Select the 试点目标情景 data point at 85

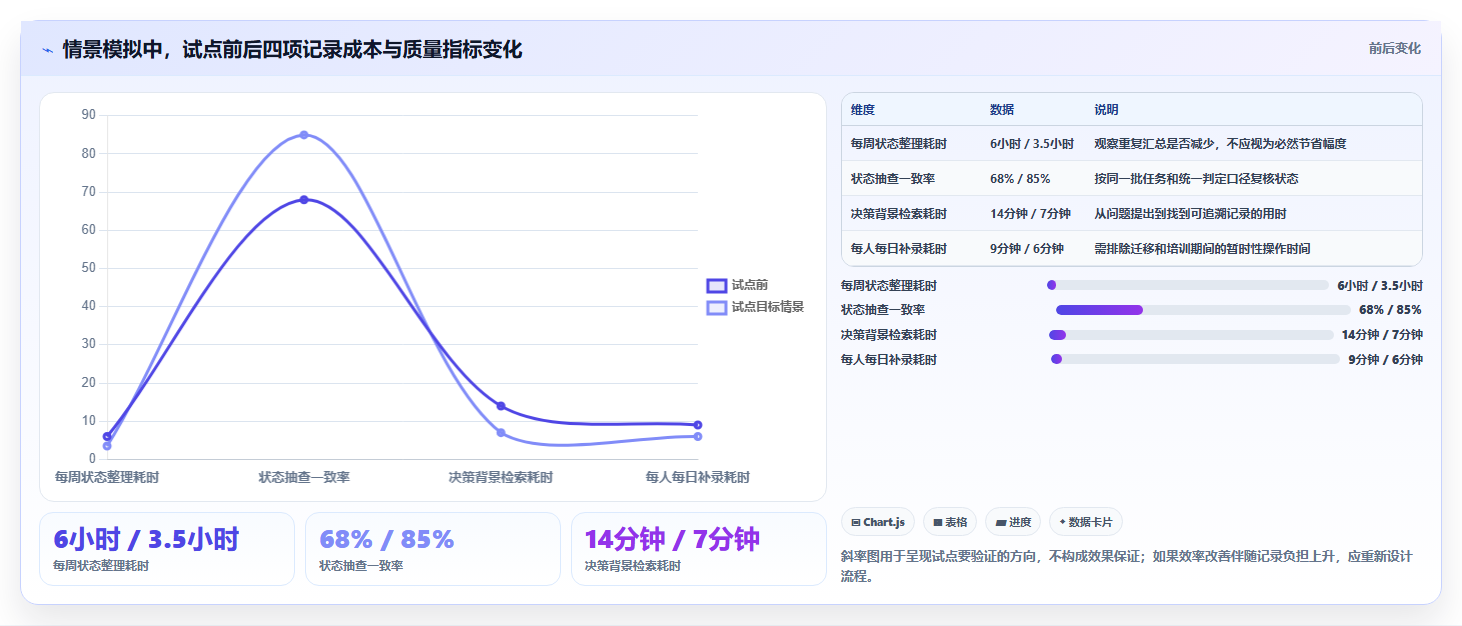304,135
